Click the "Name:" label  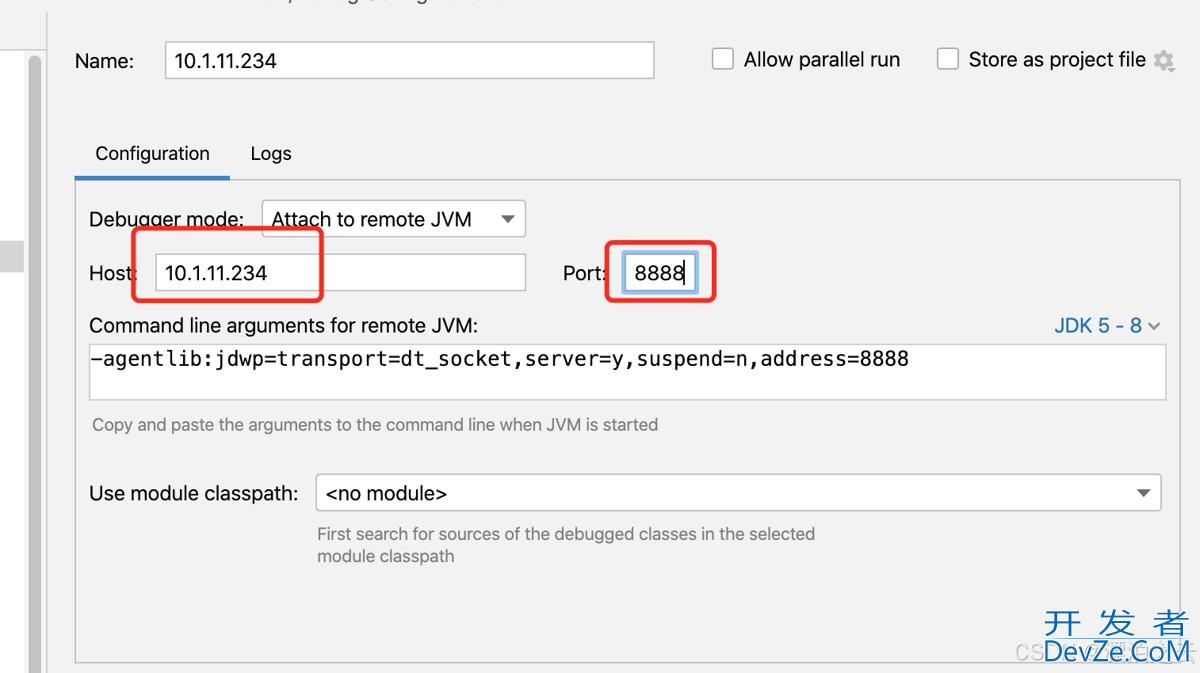104,61
